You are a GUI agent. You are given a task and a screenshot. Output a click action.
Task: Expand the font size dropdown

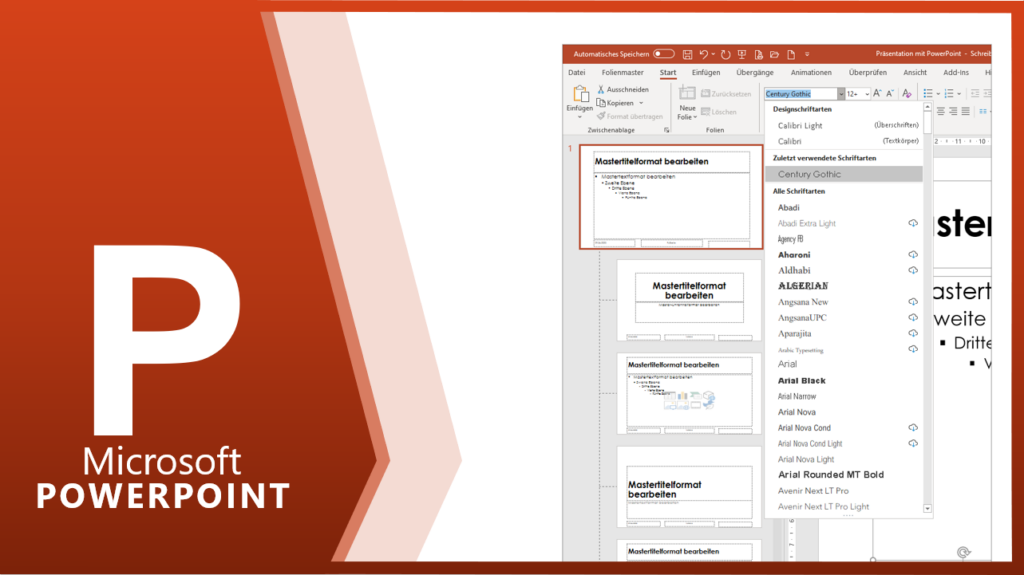(x=865, y=93)
